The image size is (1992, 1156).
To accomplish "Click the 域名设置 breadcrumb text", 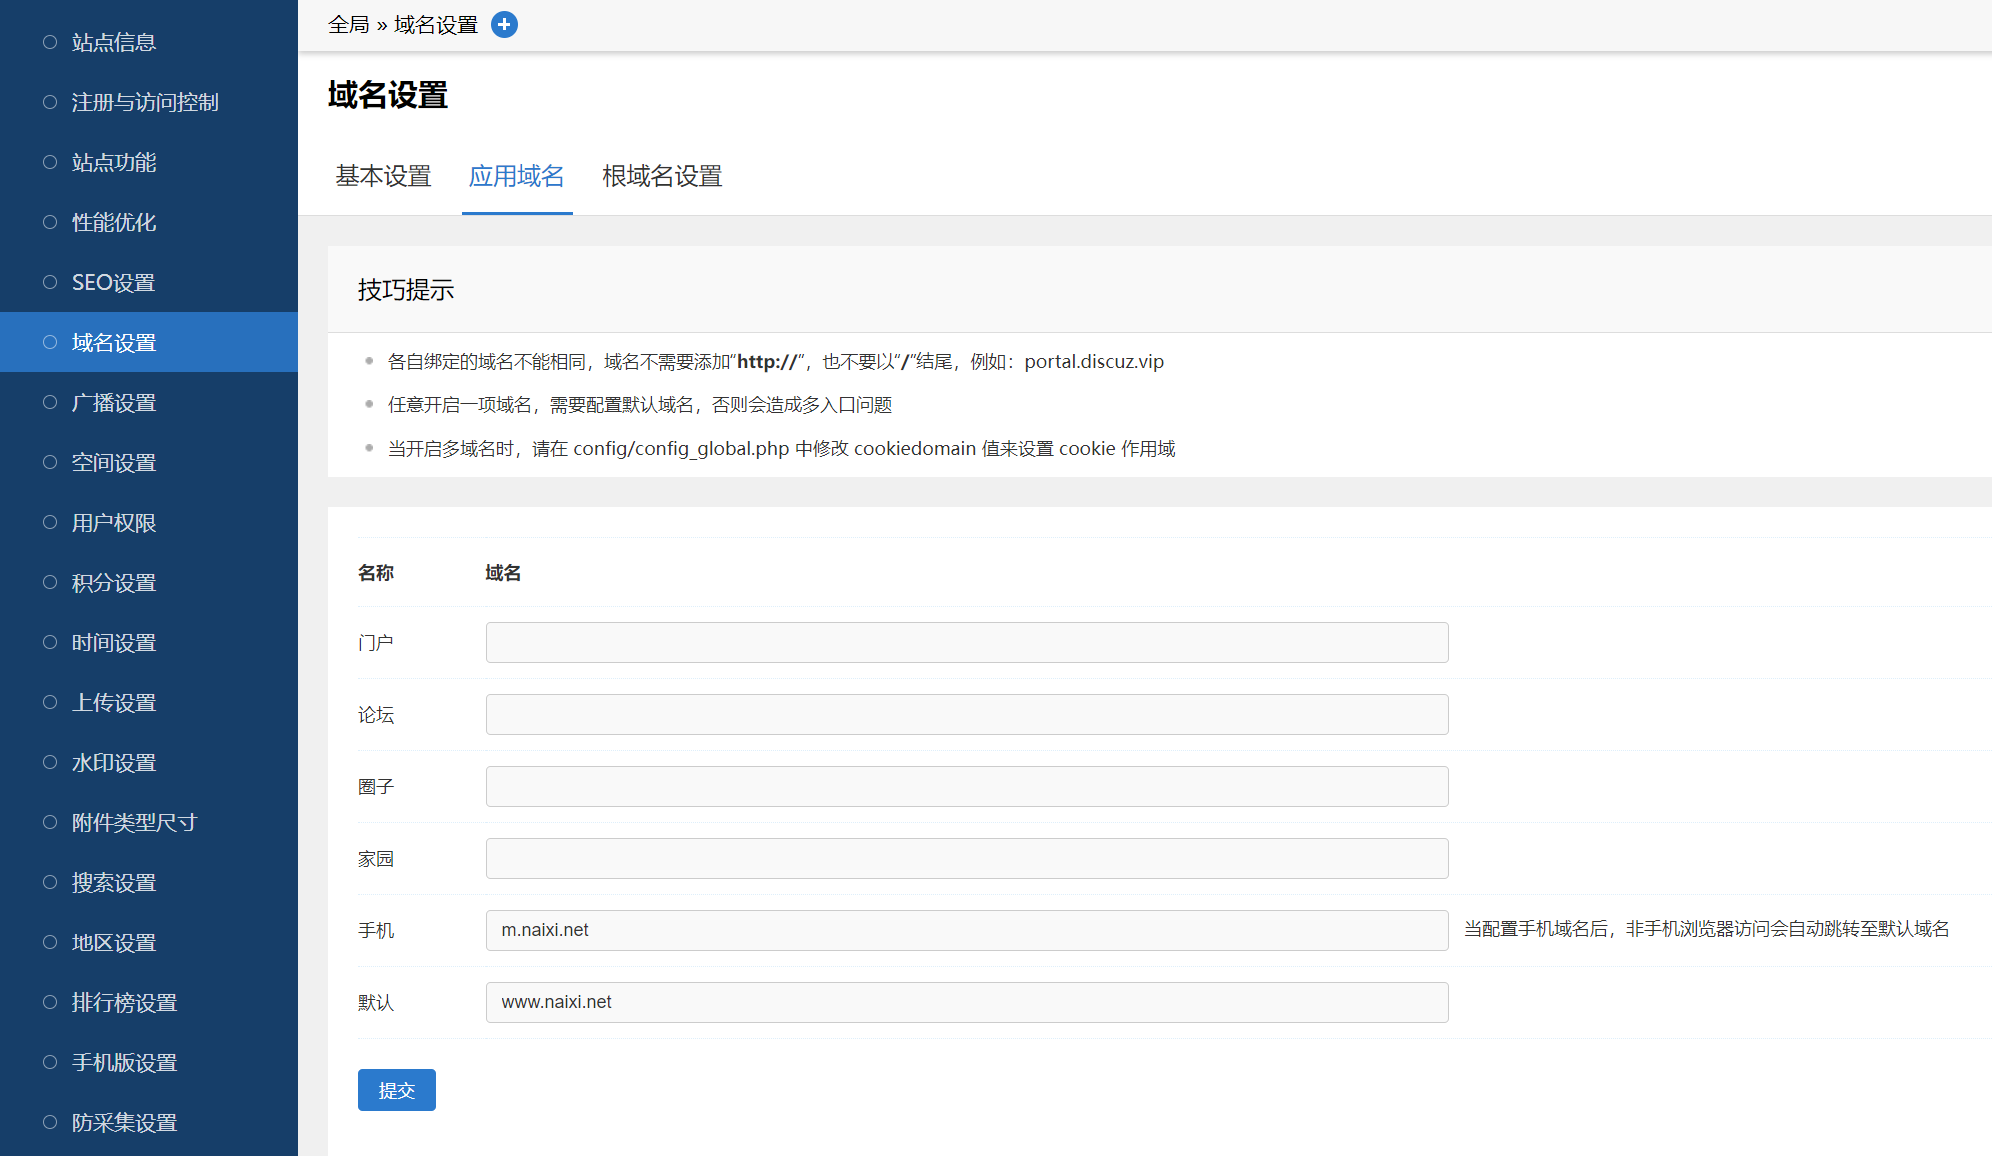I will [436, 25].
